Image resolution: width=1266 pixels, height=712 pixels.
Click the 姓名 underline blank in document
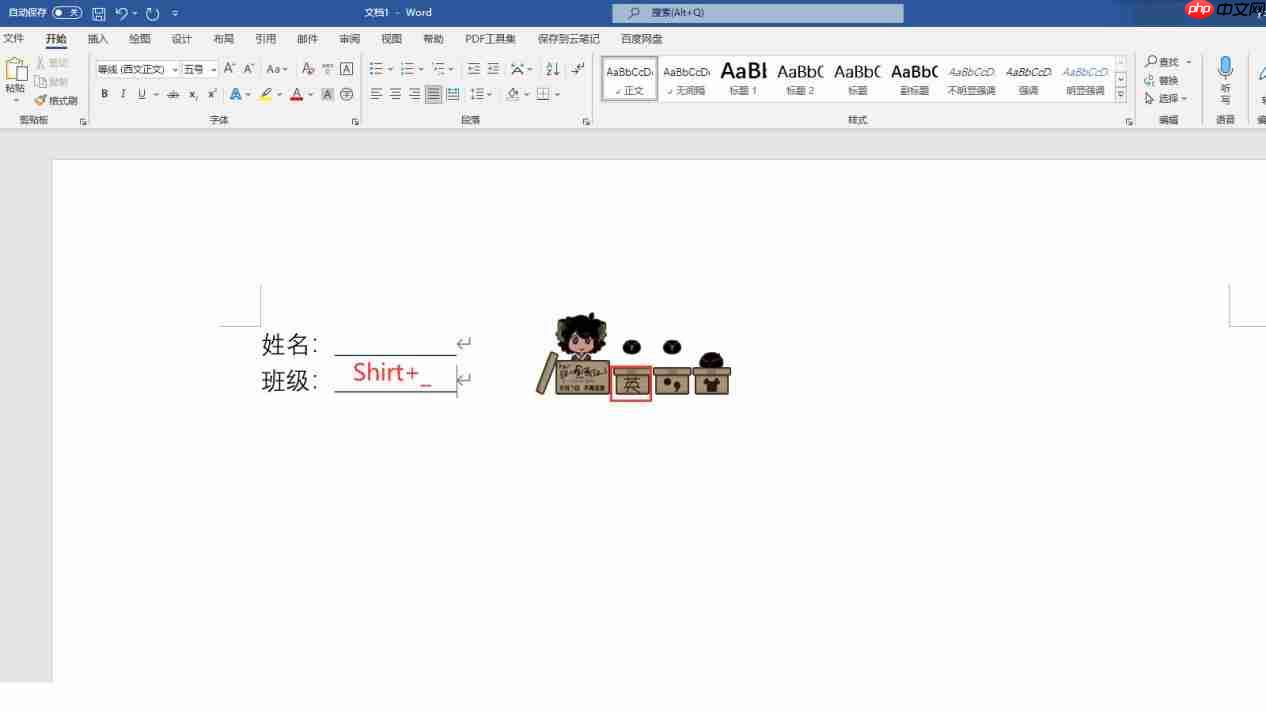395,345
